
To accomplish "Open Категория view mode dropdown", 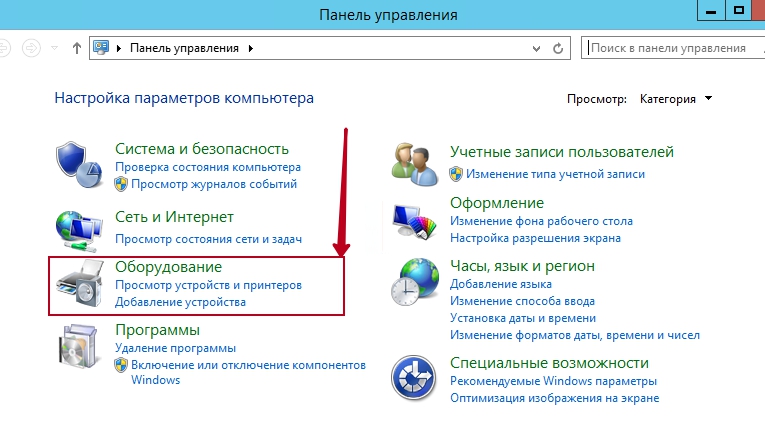I will click(675, 99).
